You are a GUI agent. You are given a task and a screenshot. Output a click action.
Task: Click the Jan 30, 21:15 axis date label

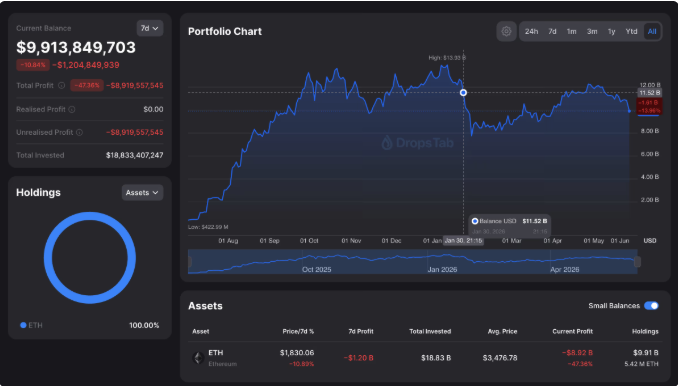click(x=464, y=241)
